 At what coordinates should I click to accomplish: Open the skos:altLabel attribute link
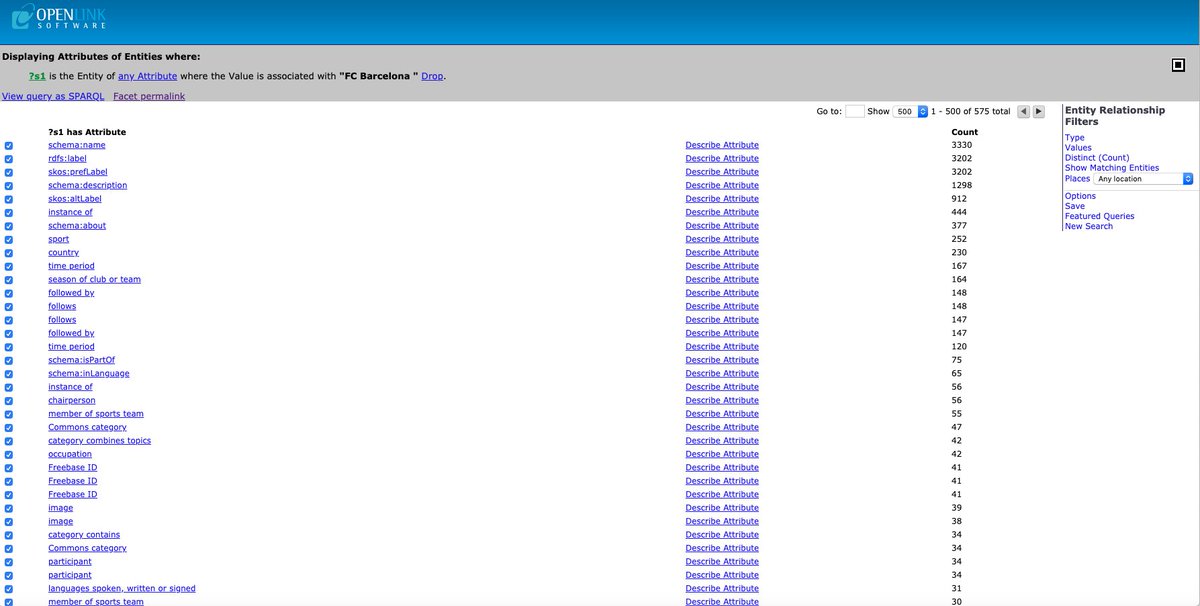[75, 199]
